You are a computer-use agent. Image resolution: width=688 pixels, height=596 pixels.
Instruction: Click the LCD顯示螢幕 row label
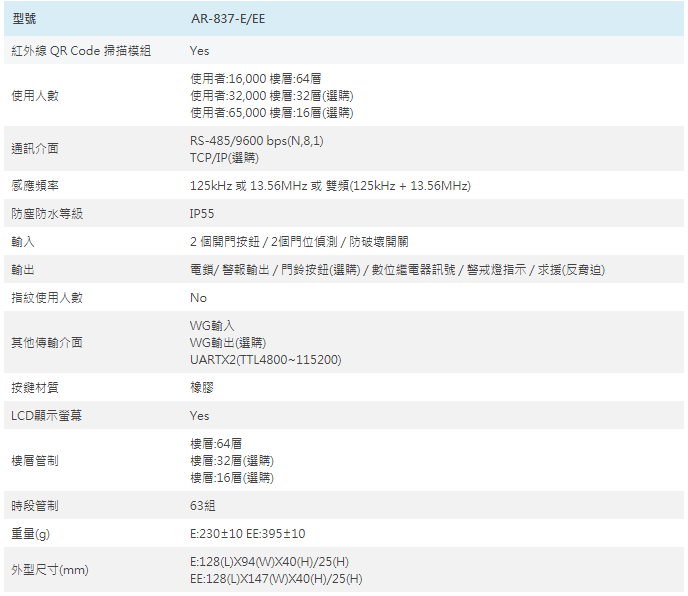click(x=47, y=416)
